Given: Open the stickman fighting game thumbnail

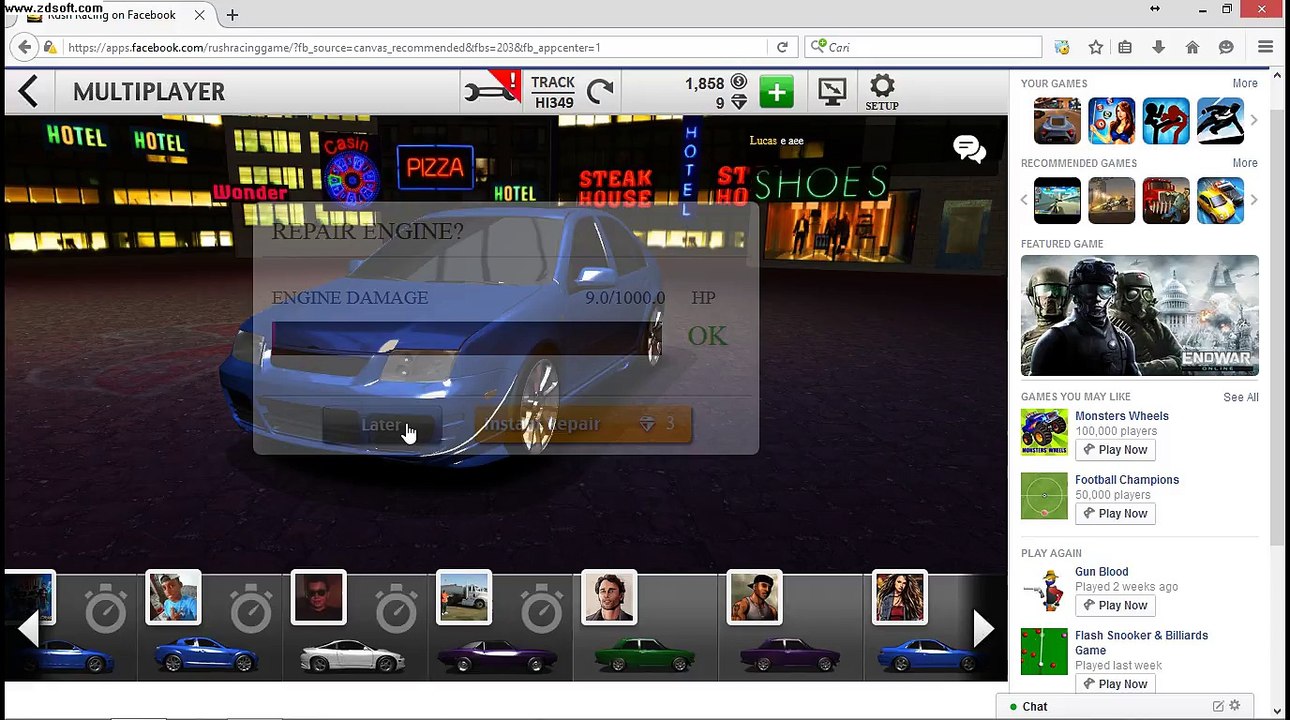Looking at the screenshot, I should [1166, 121].
